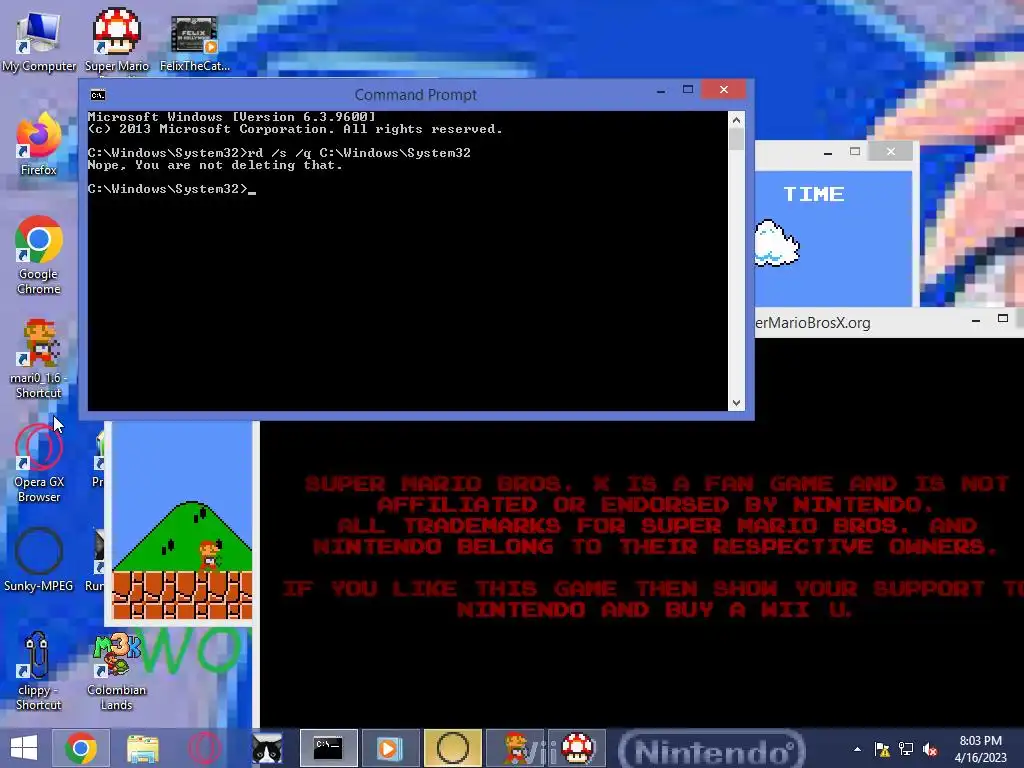
Task: Maximize the Command Prompt window
Action: (x=688, y=89)
